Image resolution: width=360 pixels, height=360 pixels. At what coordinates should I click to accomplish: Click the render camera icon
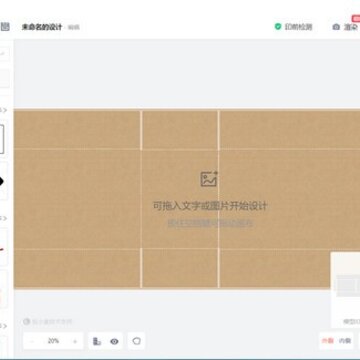(336, 27)
